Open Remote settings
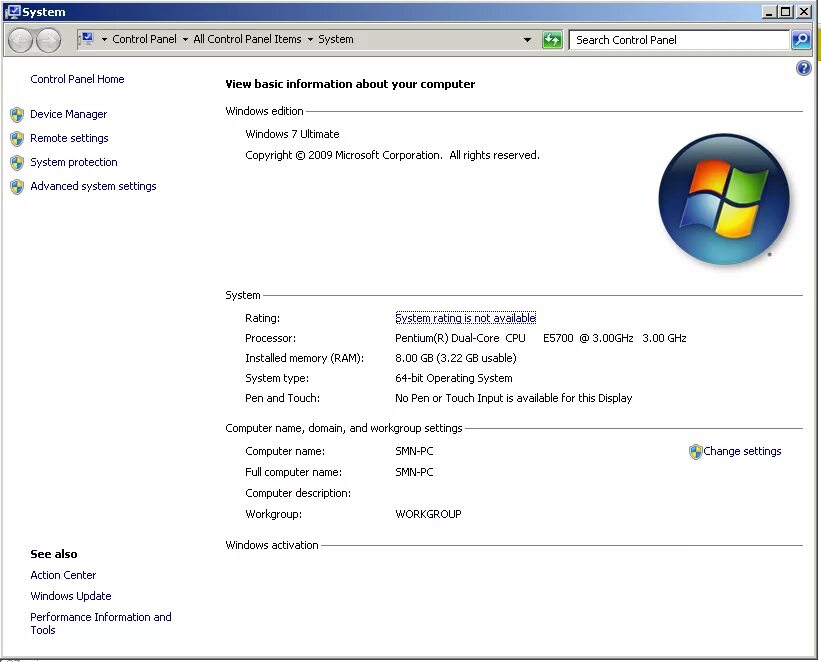Screen dimensions: 821x662 click(x=69, y=138)
